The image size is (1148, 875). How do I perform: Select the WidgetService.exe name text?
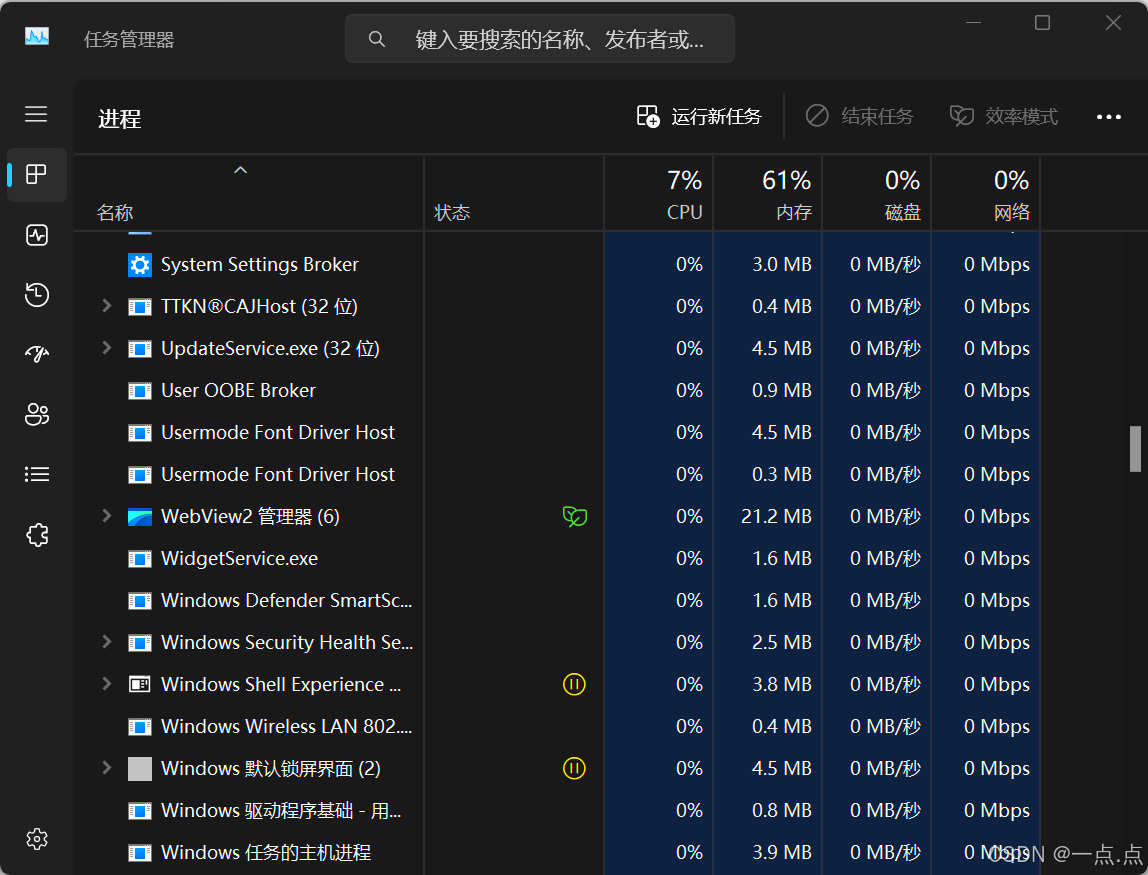pyautogui.click(x=239, y=559)
